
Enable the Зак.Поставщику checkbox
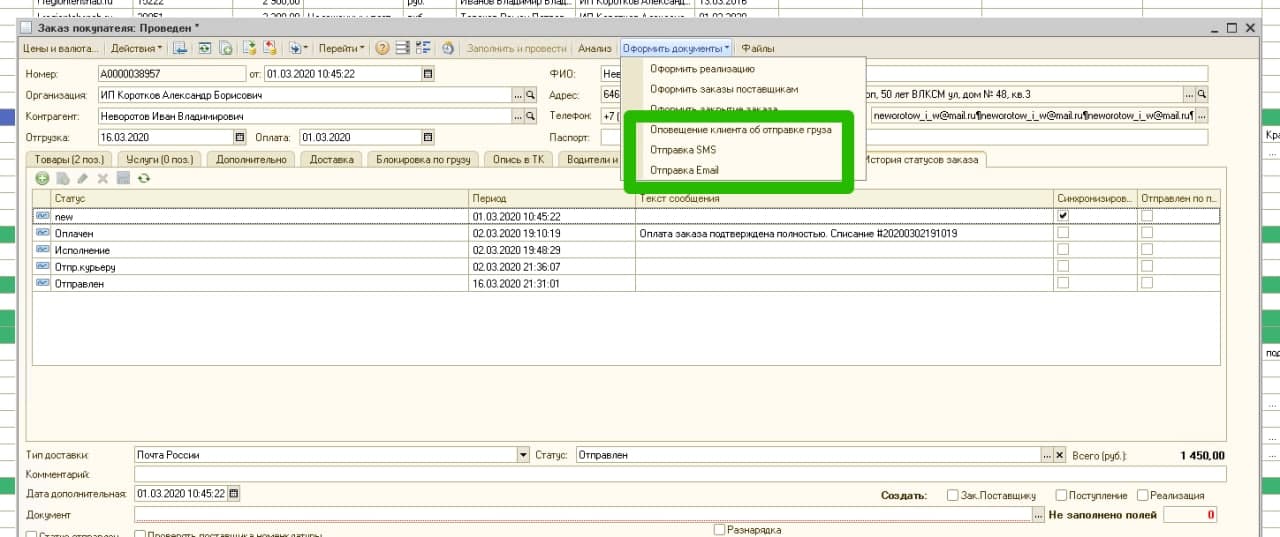(x=951, y=495)
